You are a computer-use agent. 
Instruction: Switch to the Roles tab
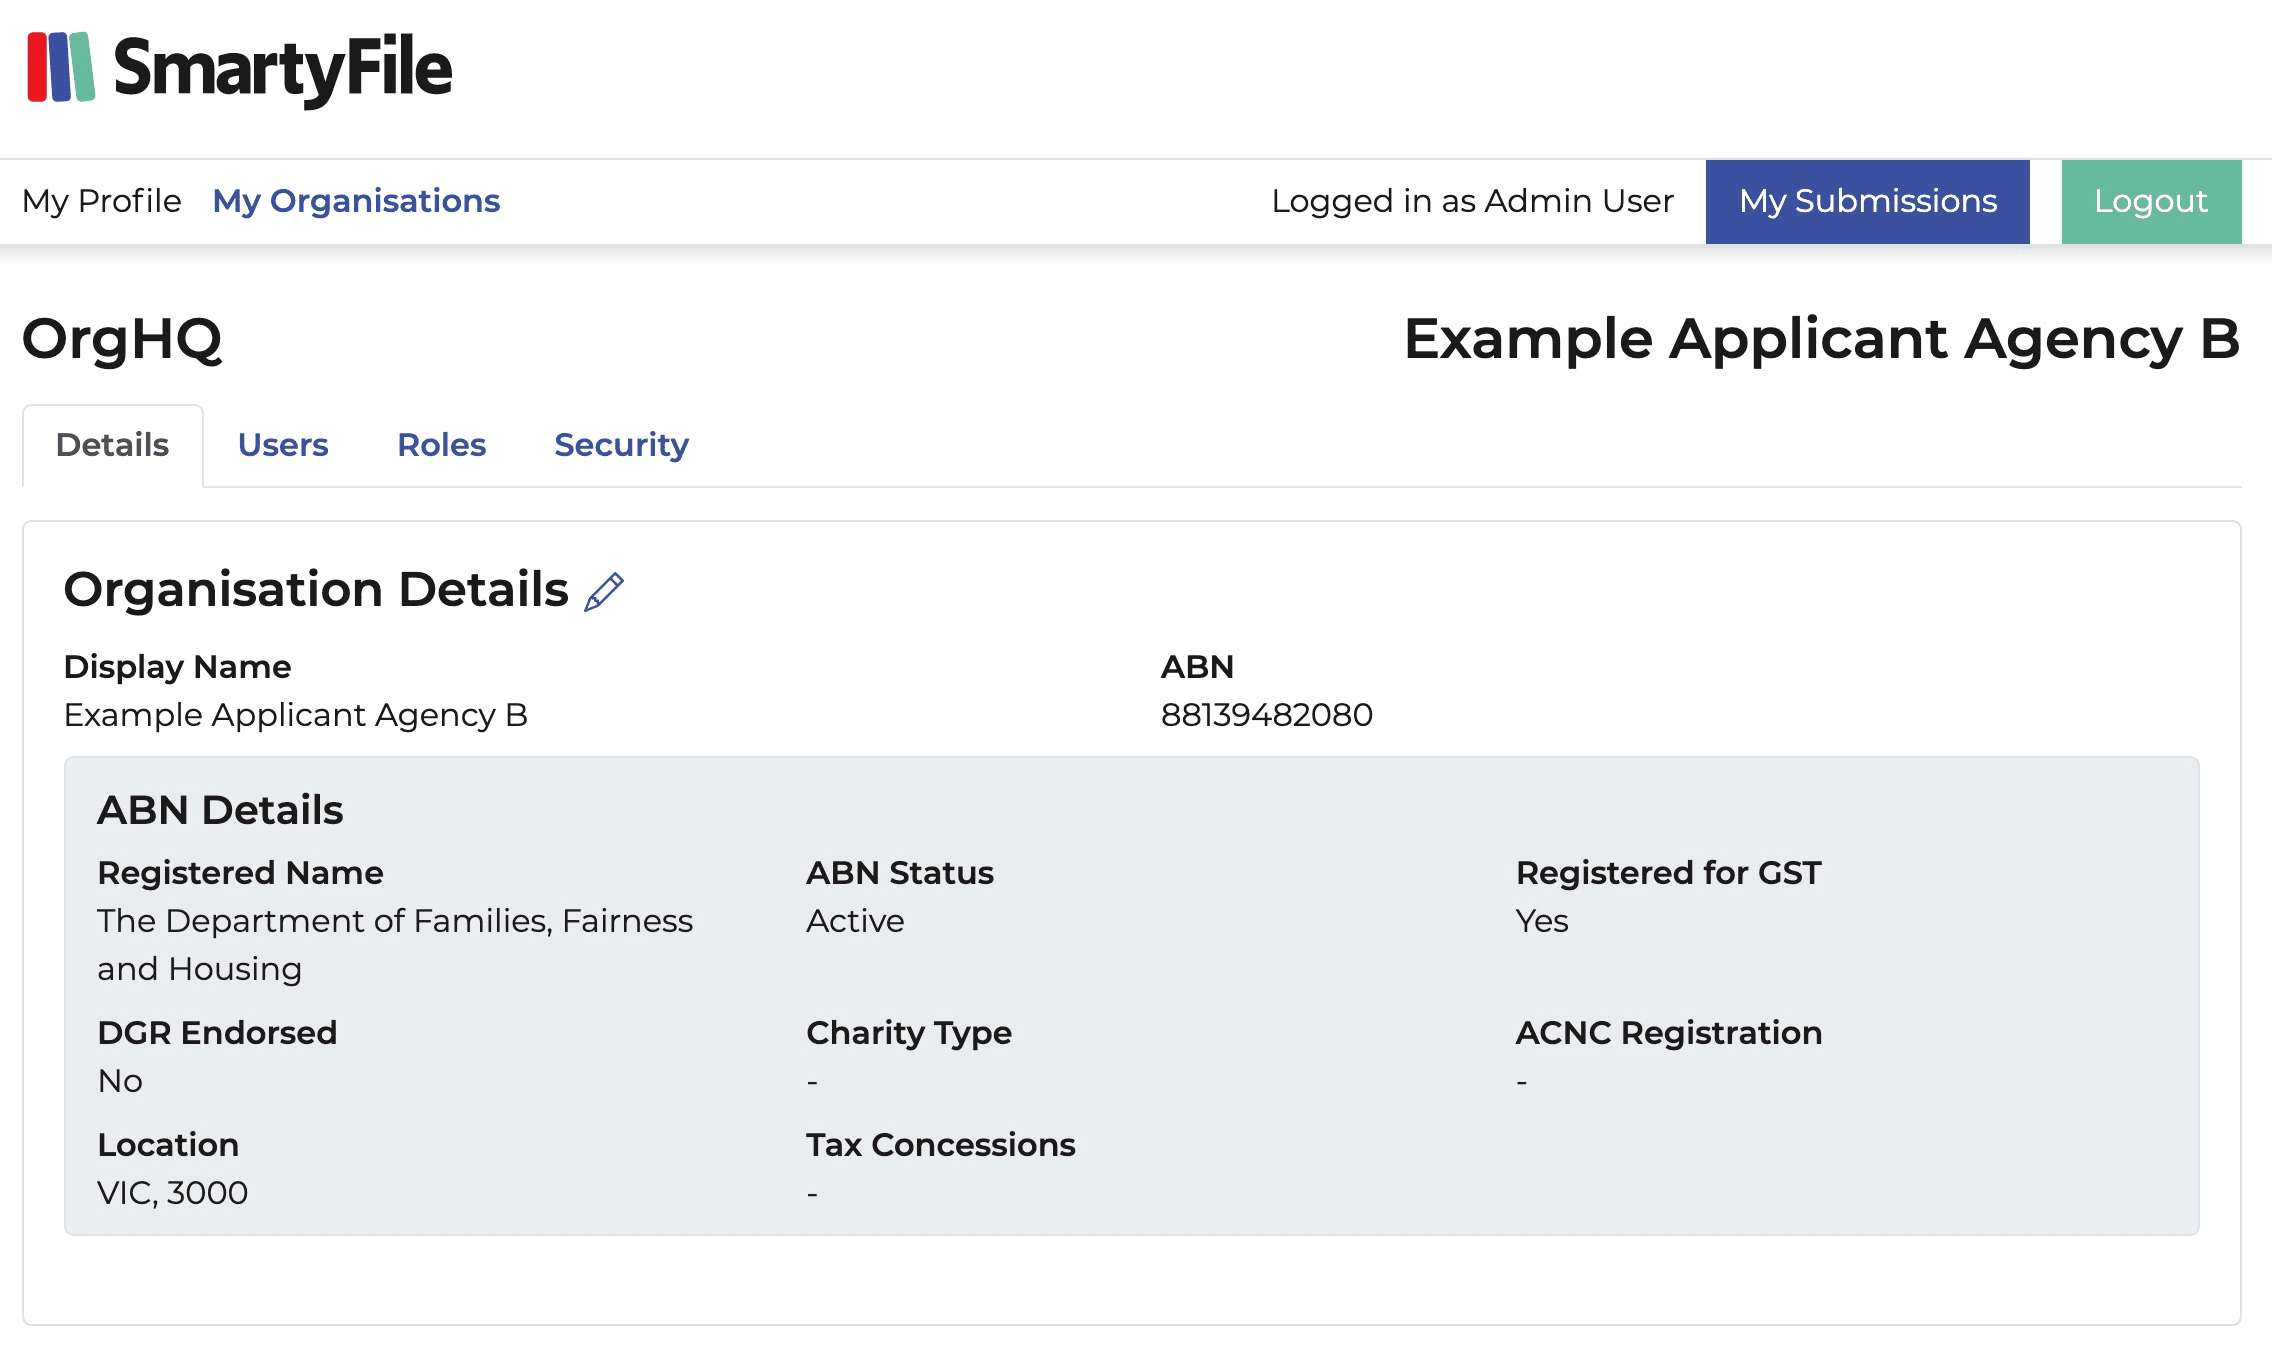[441, 444]
